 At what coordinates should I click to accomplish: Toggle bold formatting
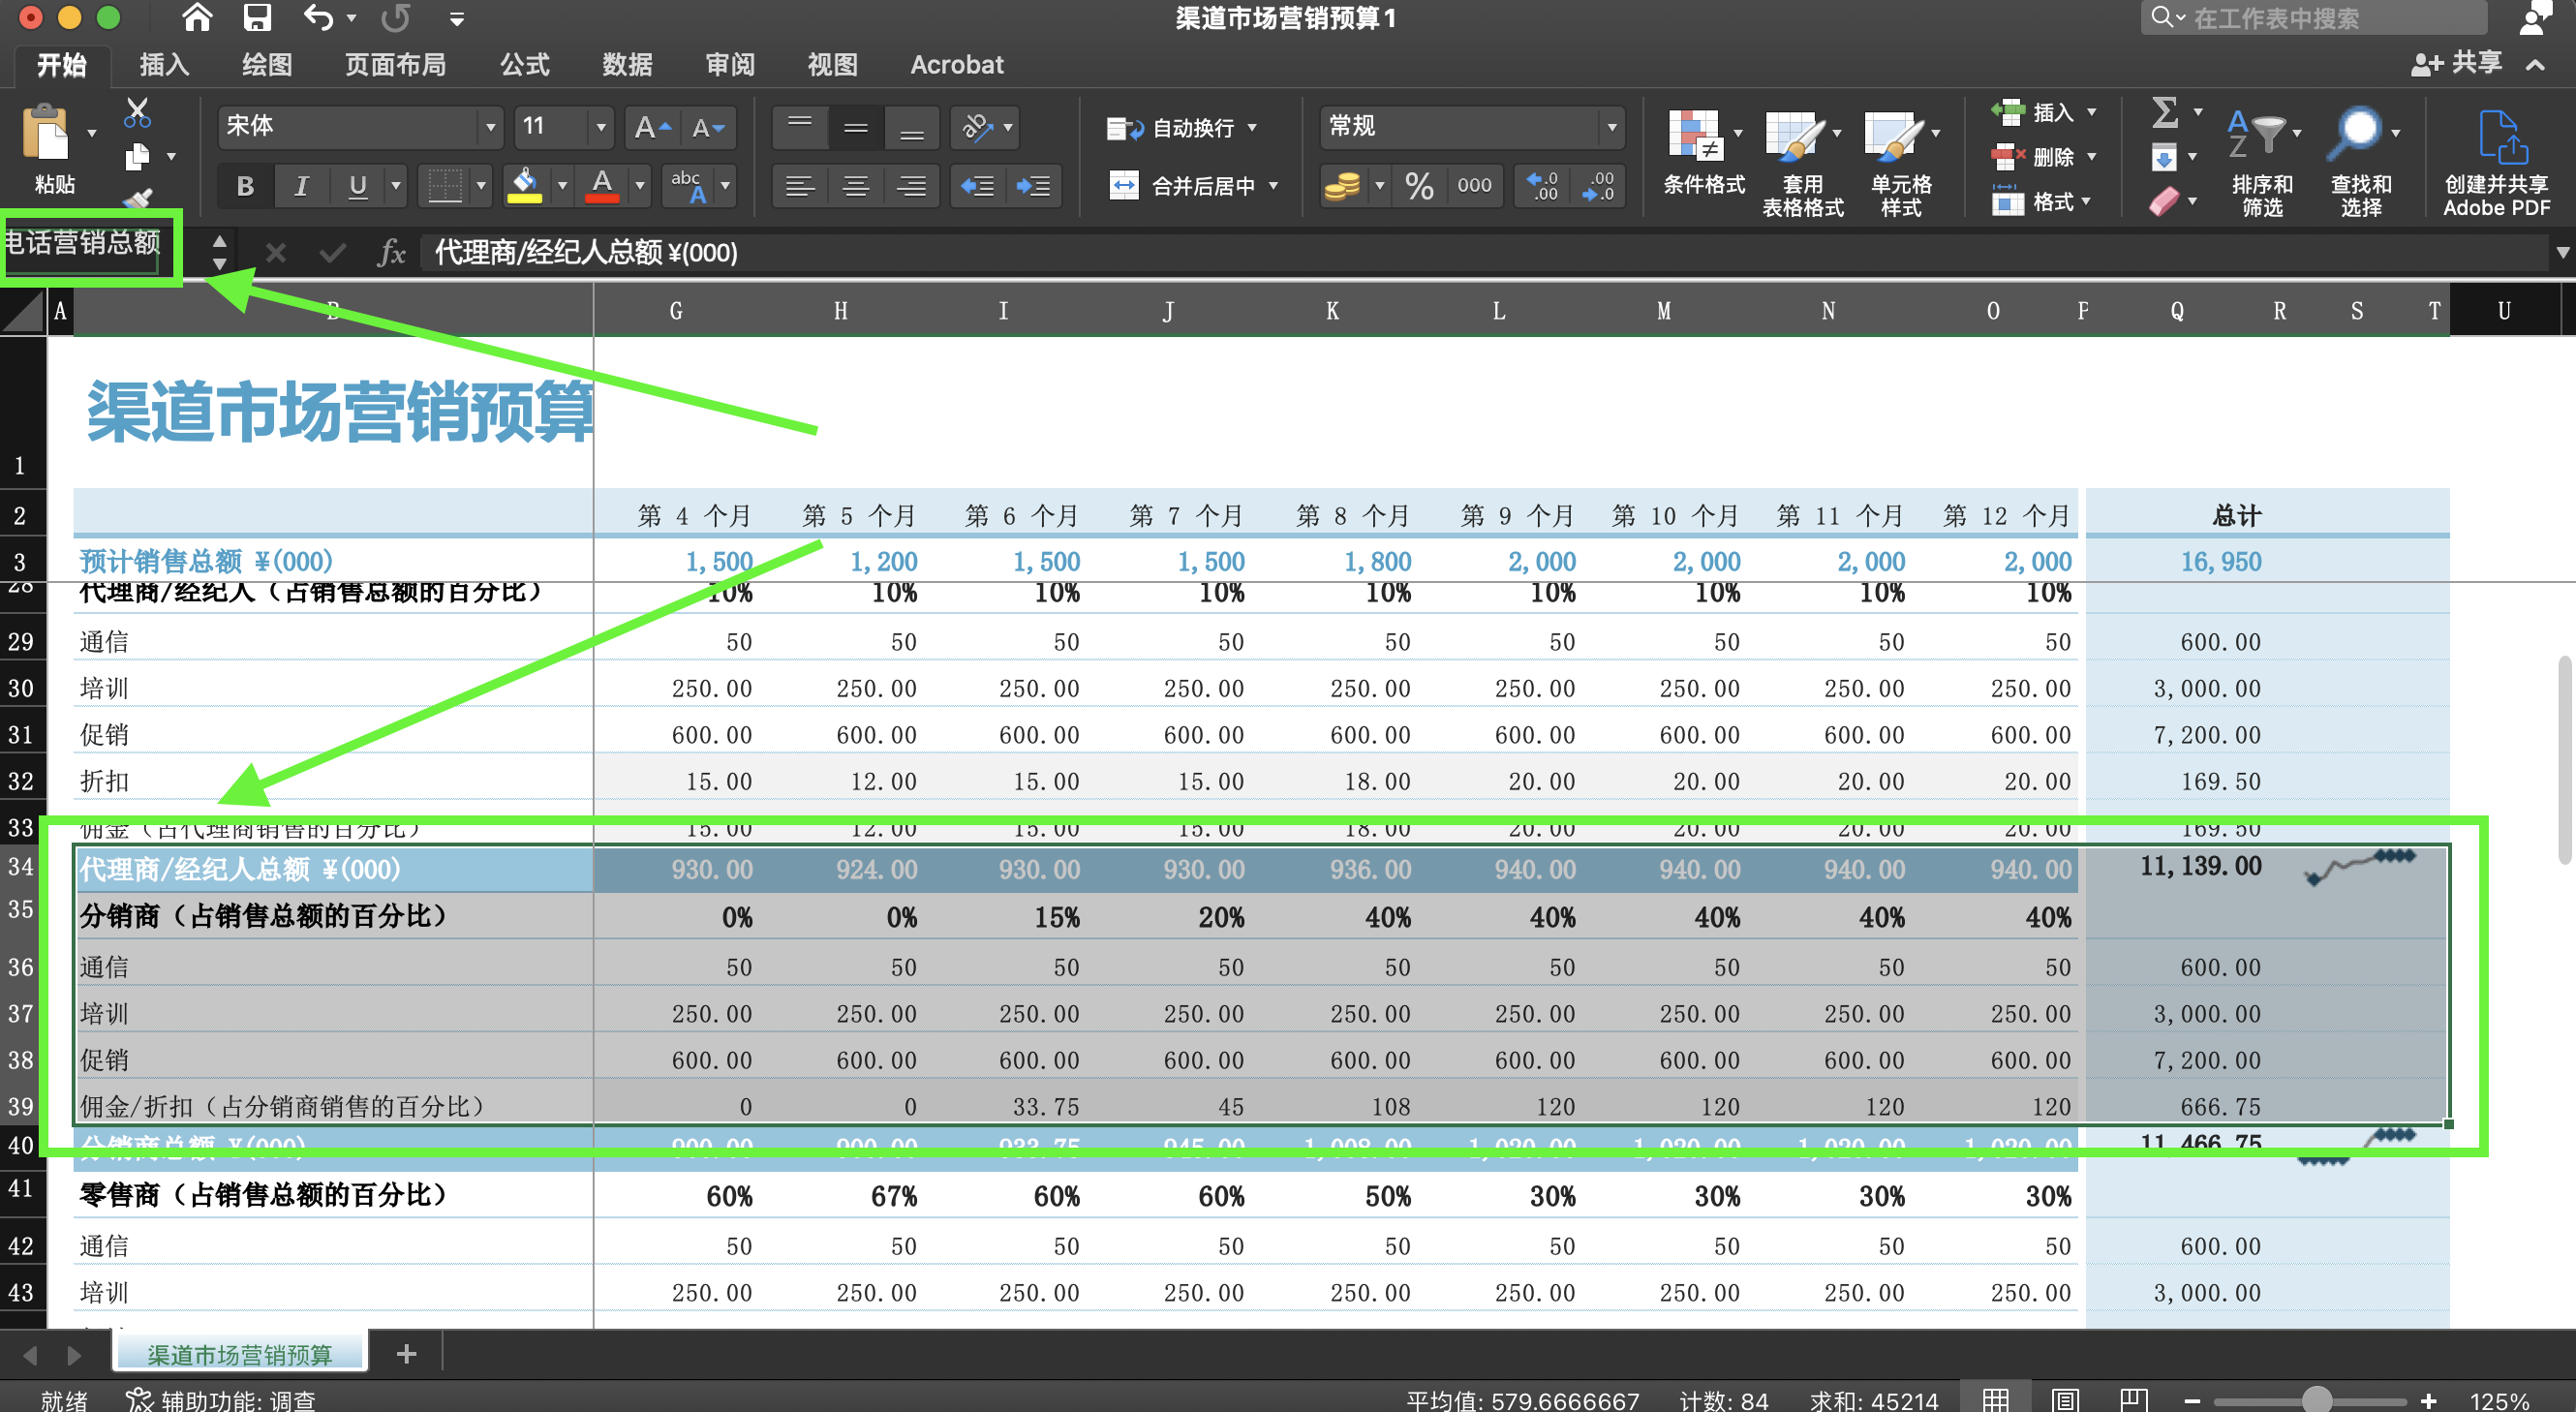click(245, 185)
